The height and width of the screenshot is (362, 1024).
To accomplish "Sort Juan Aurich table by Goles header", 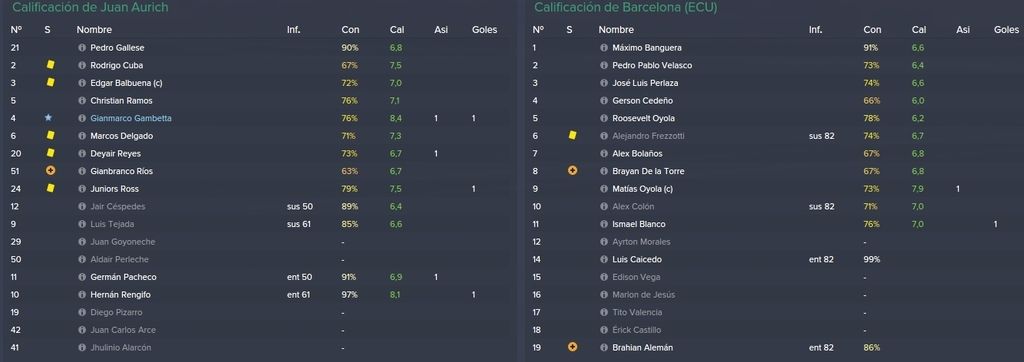I will [x=485, y=29].
